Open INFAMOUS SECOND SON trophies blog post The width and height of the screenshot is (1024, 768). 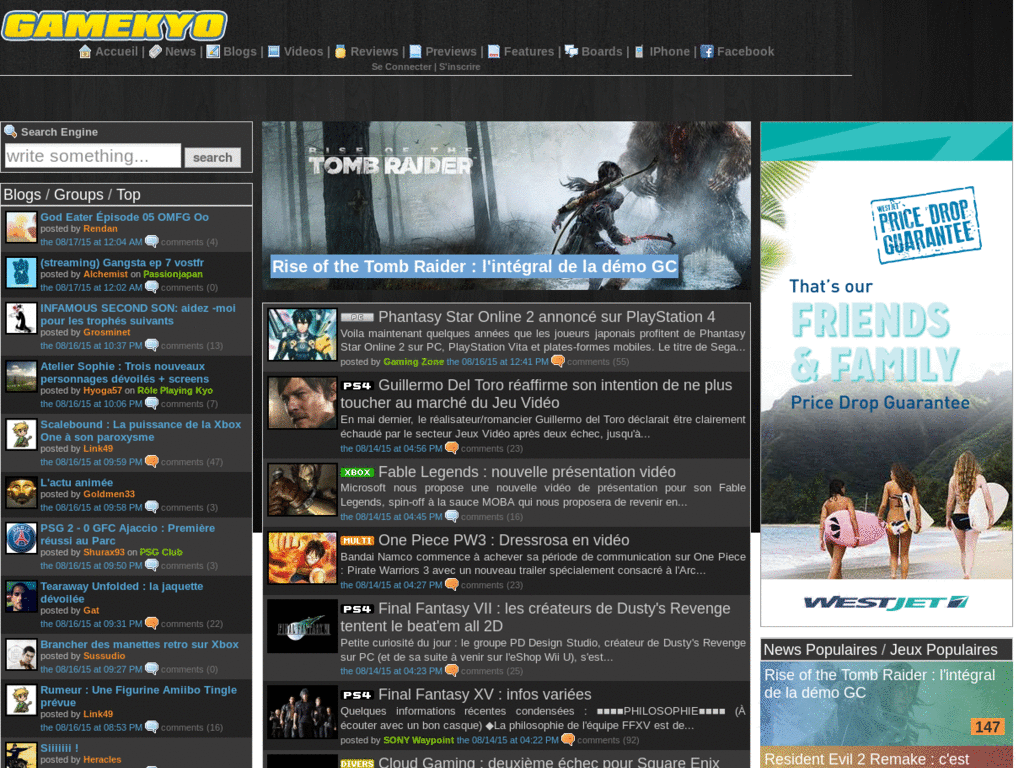[x=138, y=314]
